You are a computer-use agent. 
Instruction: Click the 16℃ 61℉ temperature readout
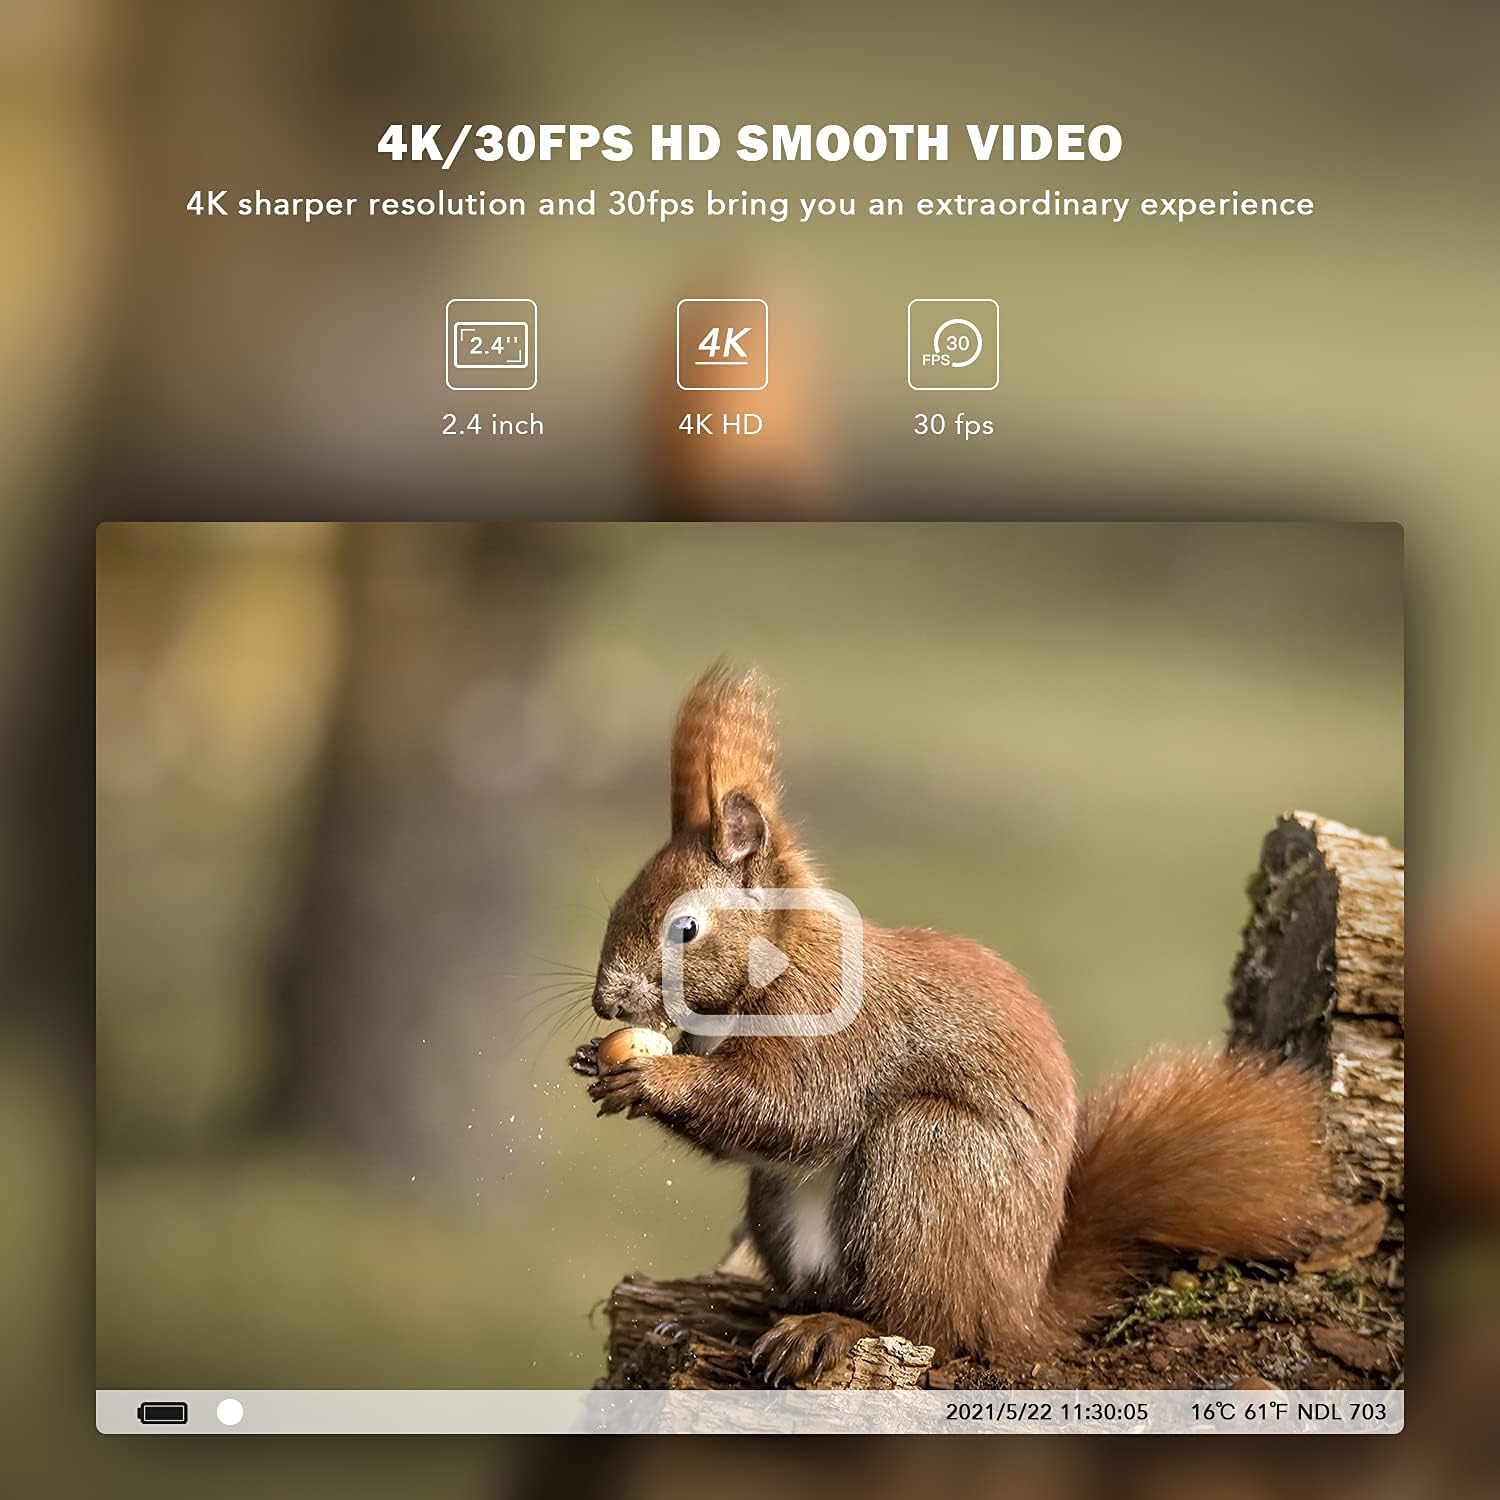tap(1240, 1412)
